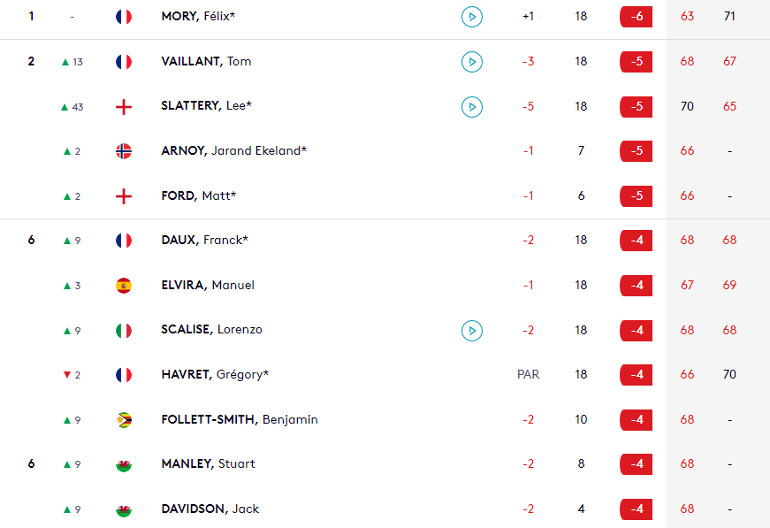Click the Spain flag beside Elvira
770x528 pixels.
(x=124, y=285)
